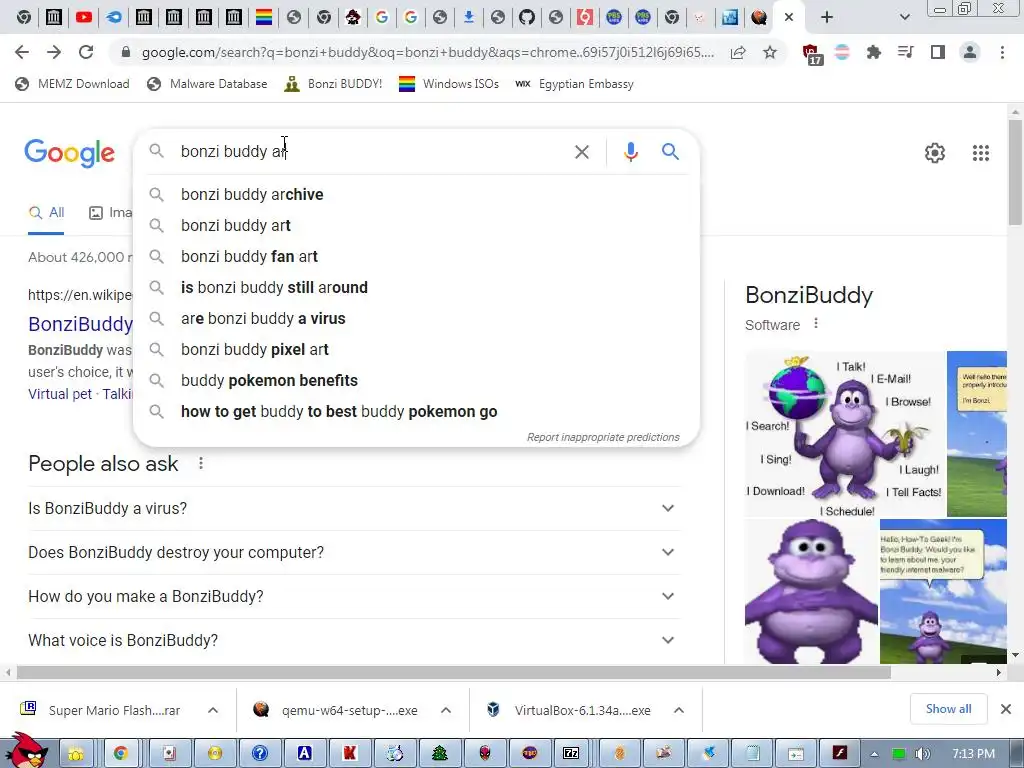Expand 'How do you make a BonziBuddy?'
The height and width of the screenshot is (768, 1024).
(x=353, y=596)
